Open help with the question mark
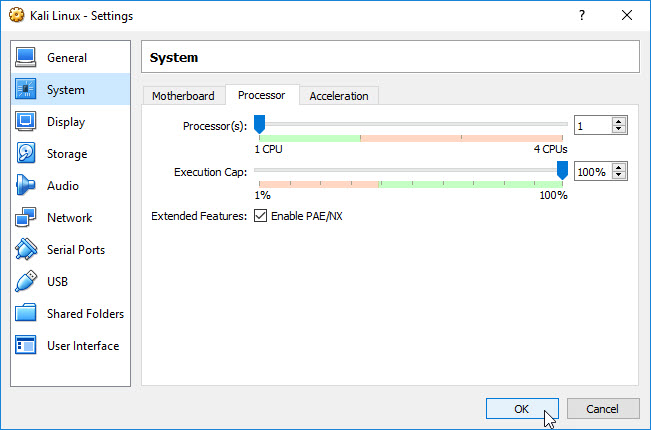 (x=582, y=15)
